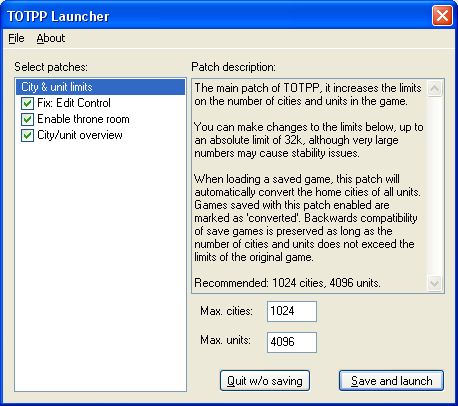458x406 pixels.
Task: Close the TOTPP Launcher window
Action: pos(442,16)
